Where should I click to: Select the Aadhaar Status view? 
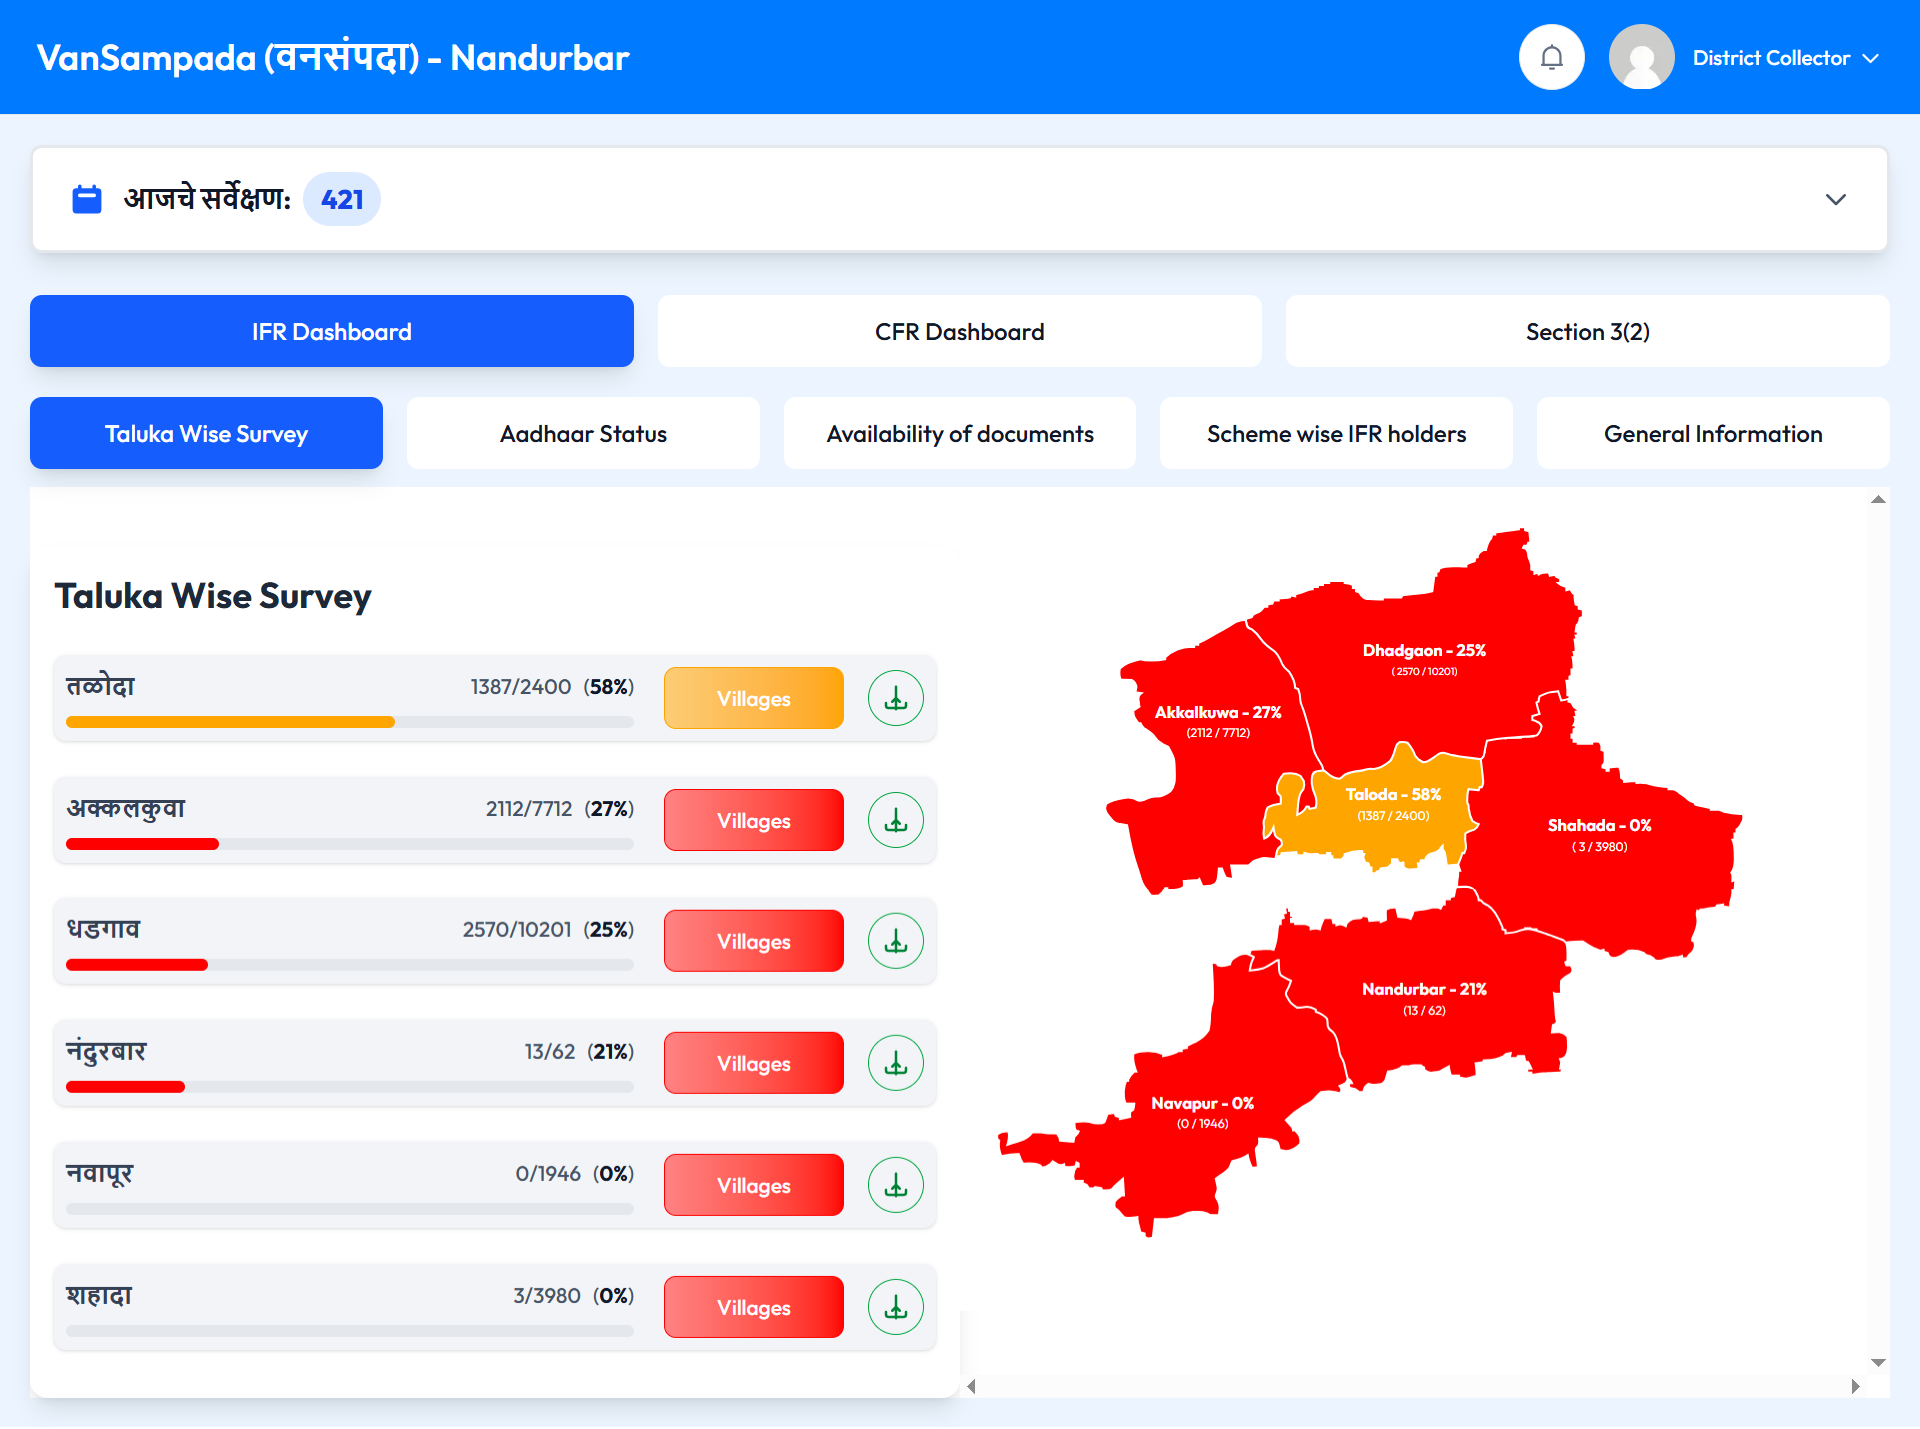click(583, 433)
